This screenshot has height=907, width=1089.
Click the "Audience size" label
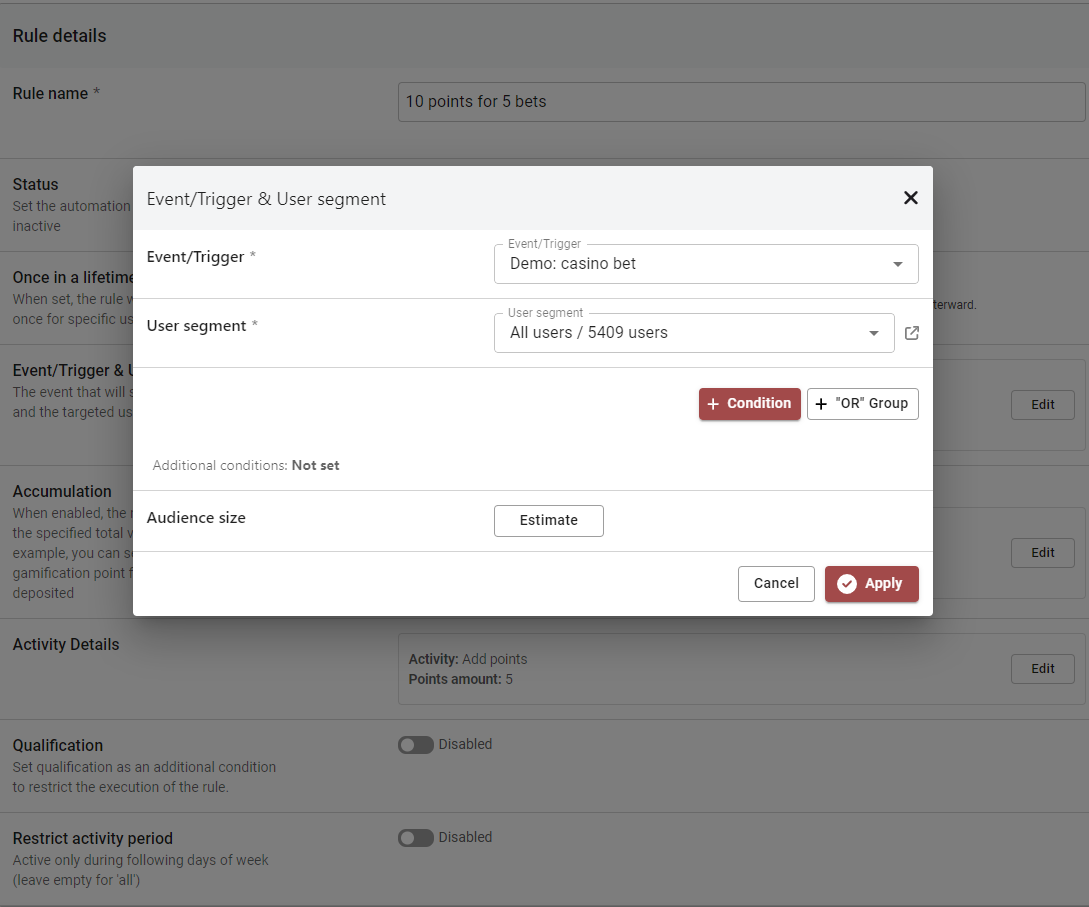[x=196, y=518]
